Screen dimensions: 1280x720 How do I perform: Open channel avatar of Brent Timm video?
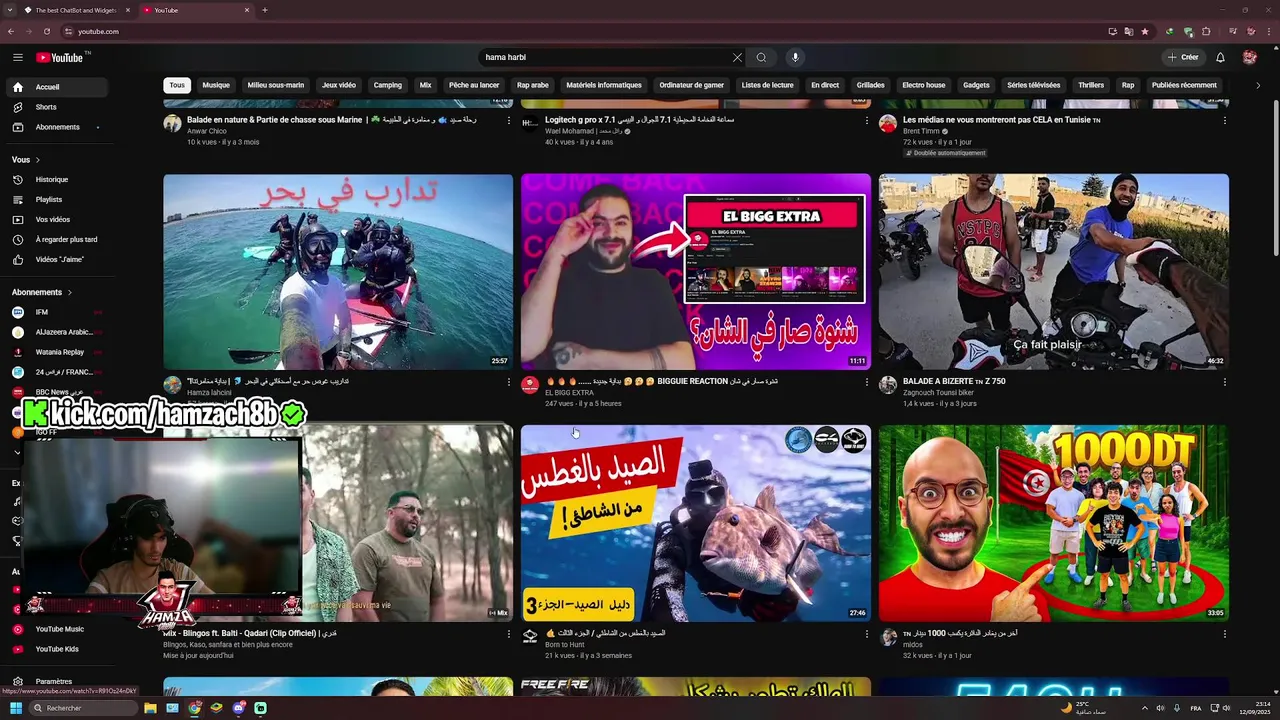pyautogui.click(x=887, y=123)
